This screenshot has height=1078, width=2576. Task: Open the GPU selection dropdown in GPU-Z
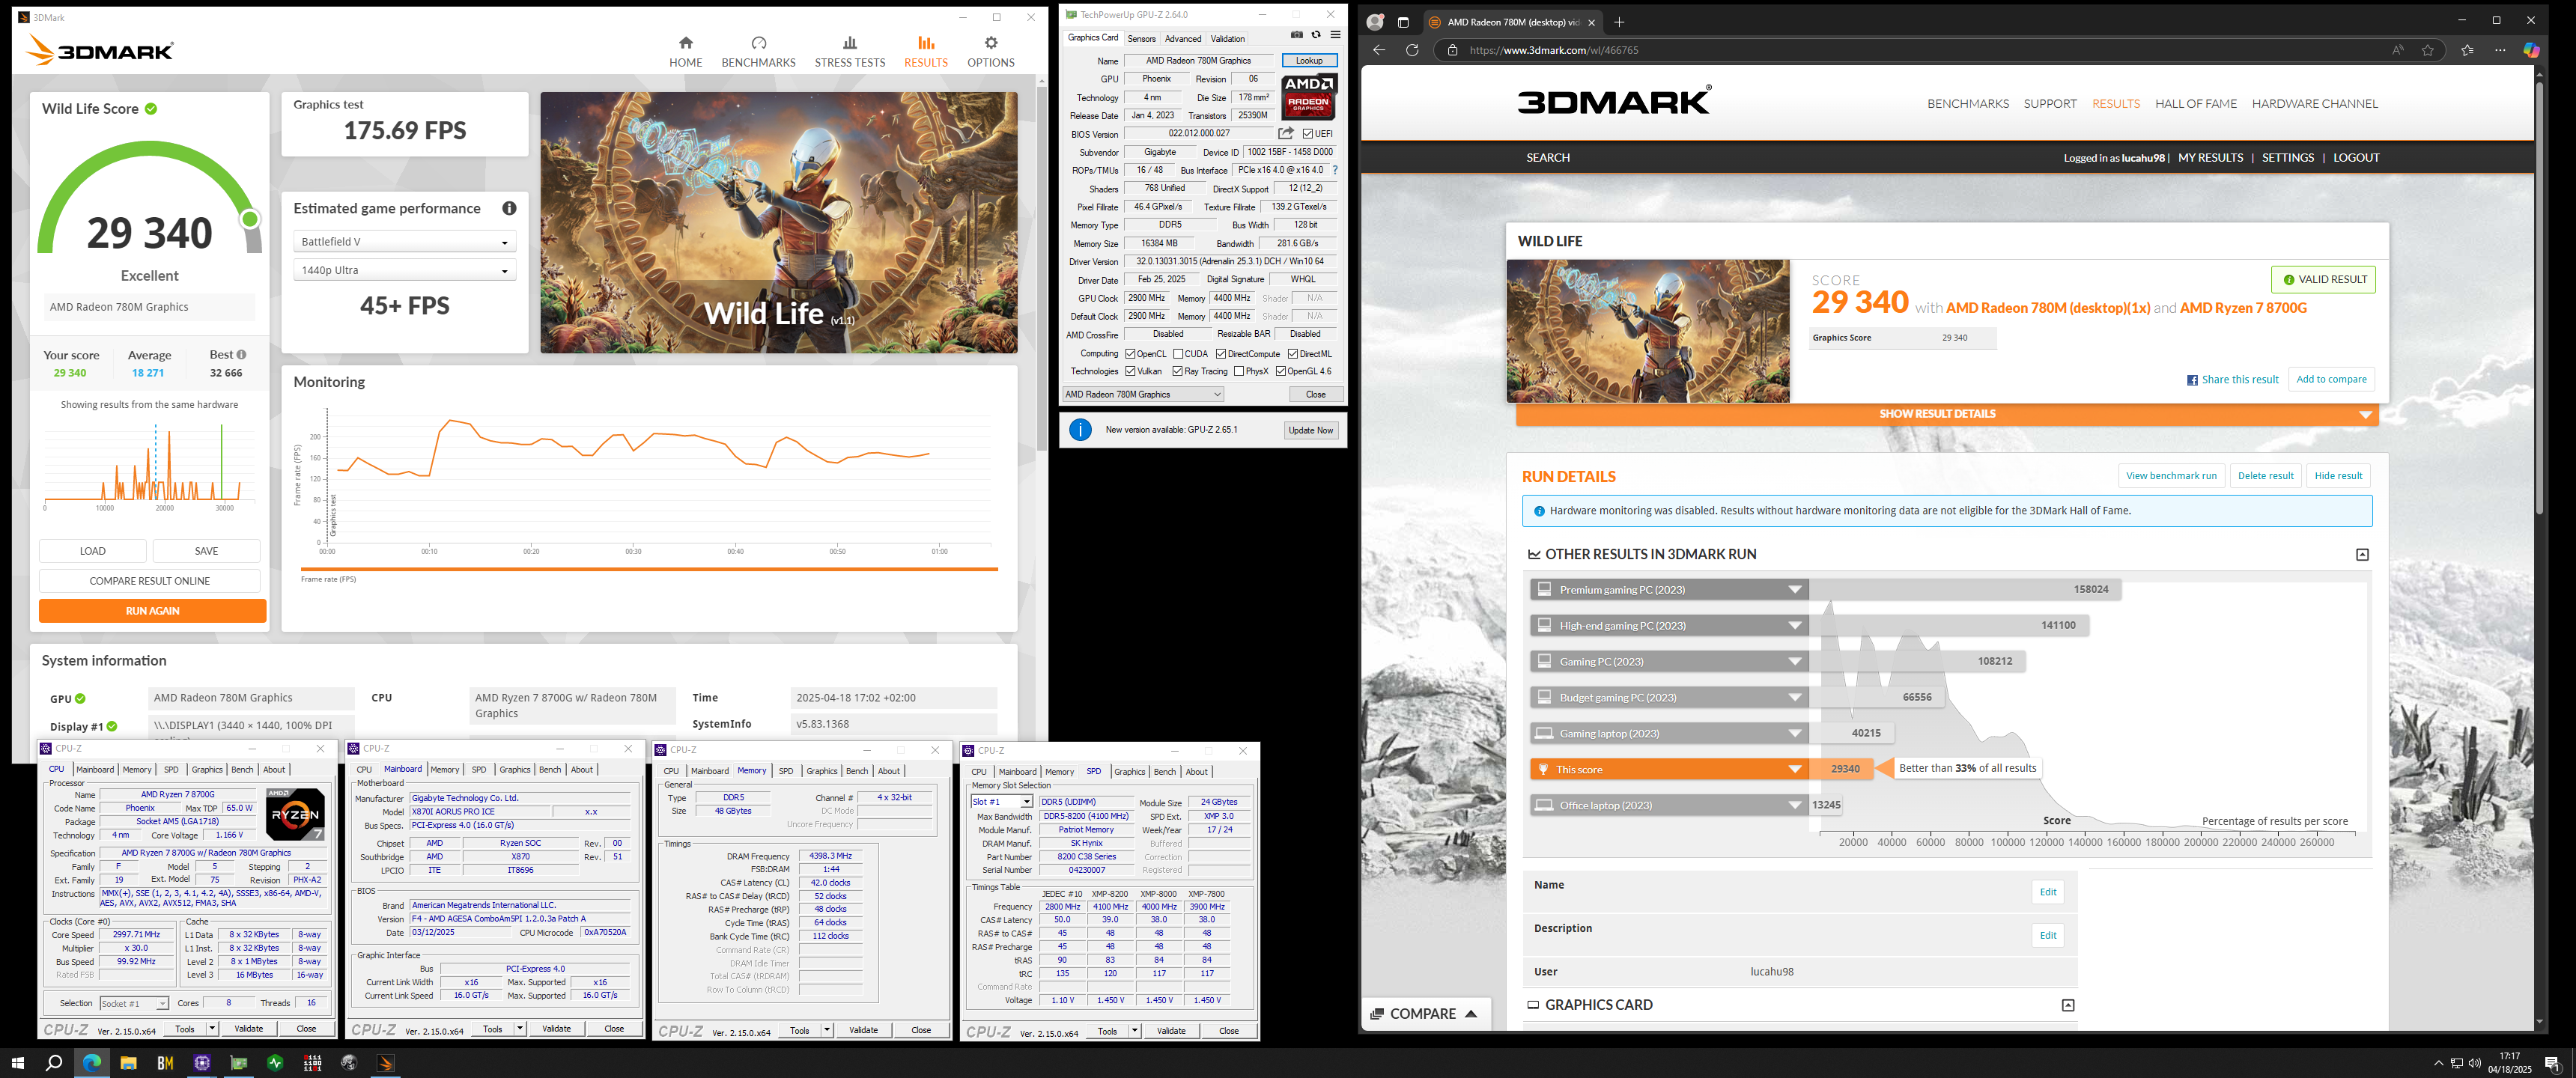(x=1143, y=394)
